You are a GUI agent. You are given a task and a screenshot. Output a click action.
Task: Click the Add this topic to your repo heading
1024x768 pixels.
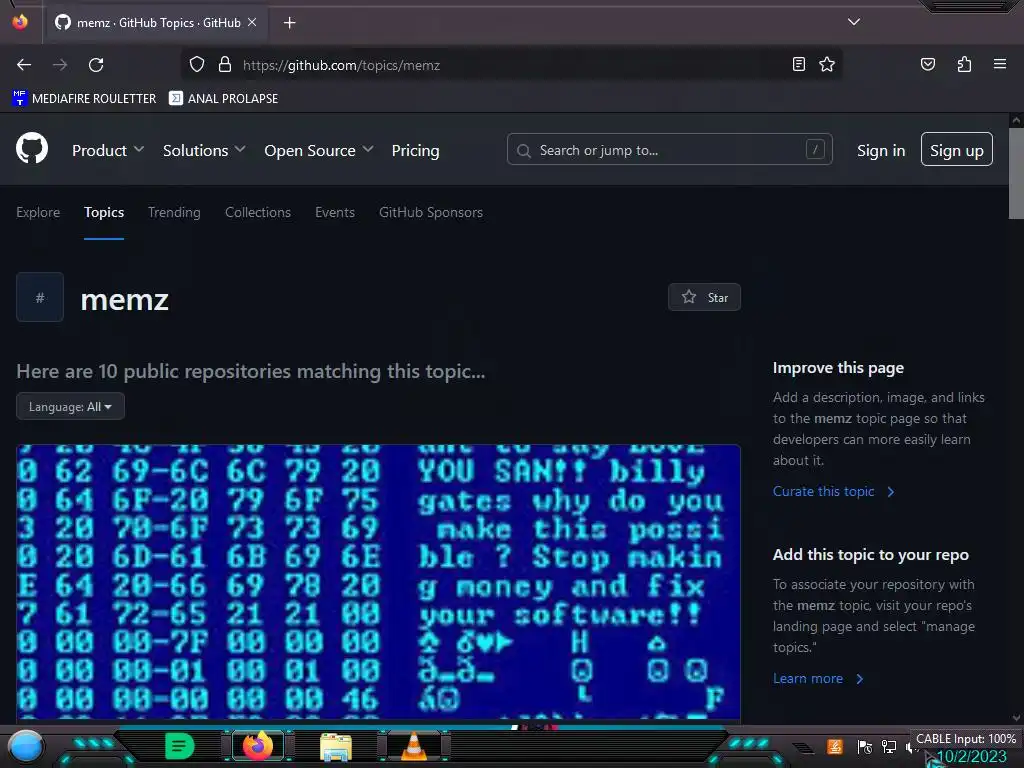(871, 554)
